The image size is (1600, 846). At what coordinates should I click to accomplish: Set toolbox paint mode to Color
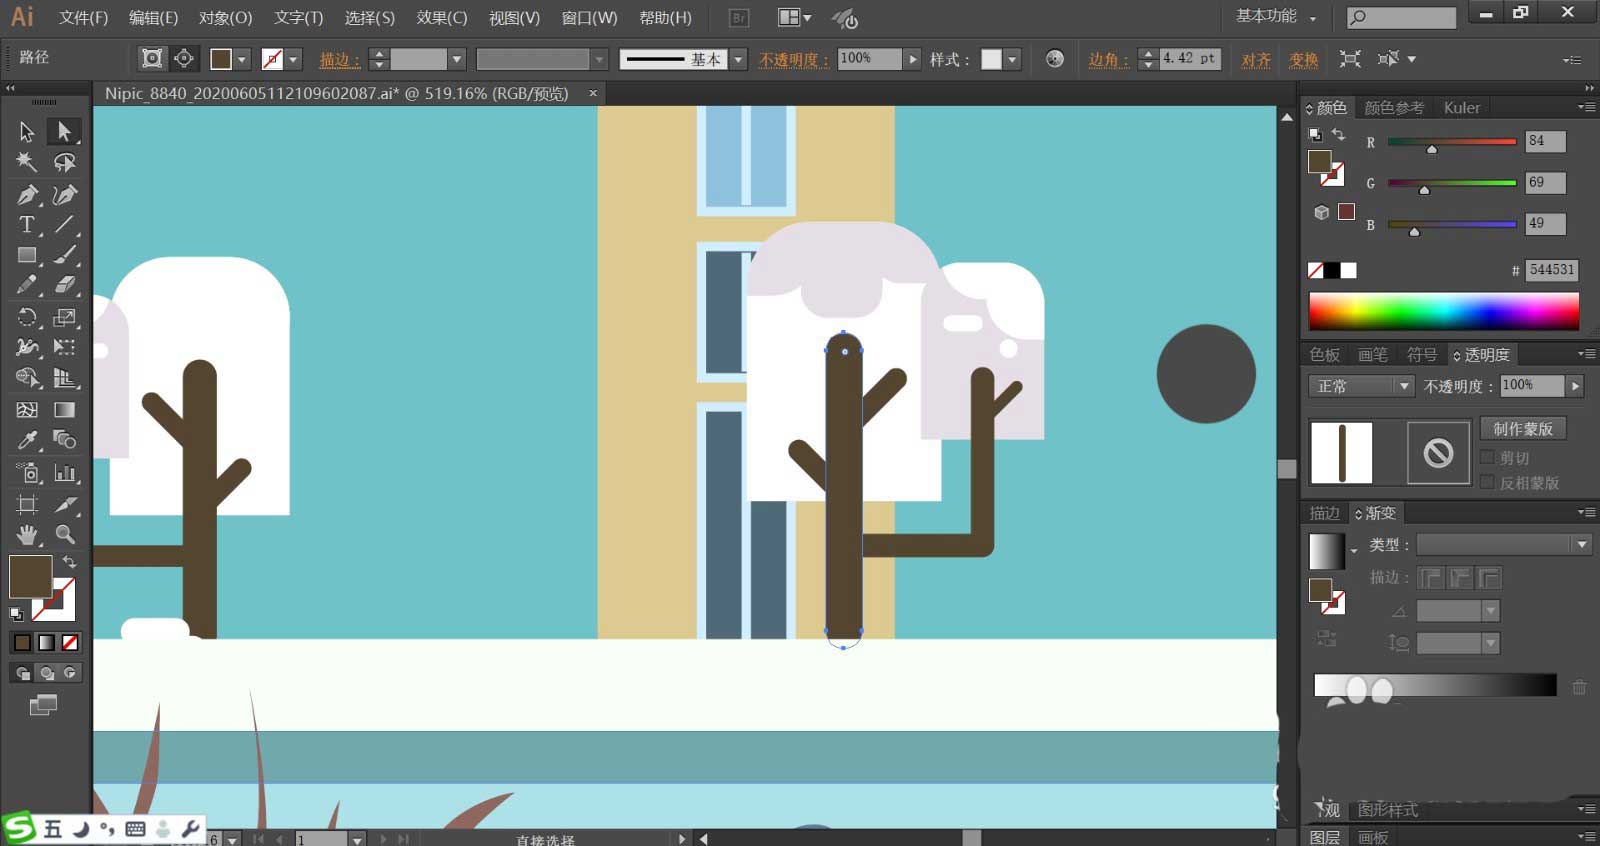click(x=22, y=642)
